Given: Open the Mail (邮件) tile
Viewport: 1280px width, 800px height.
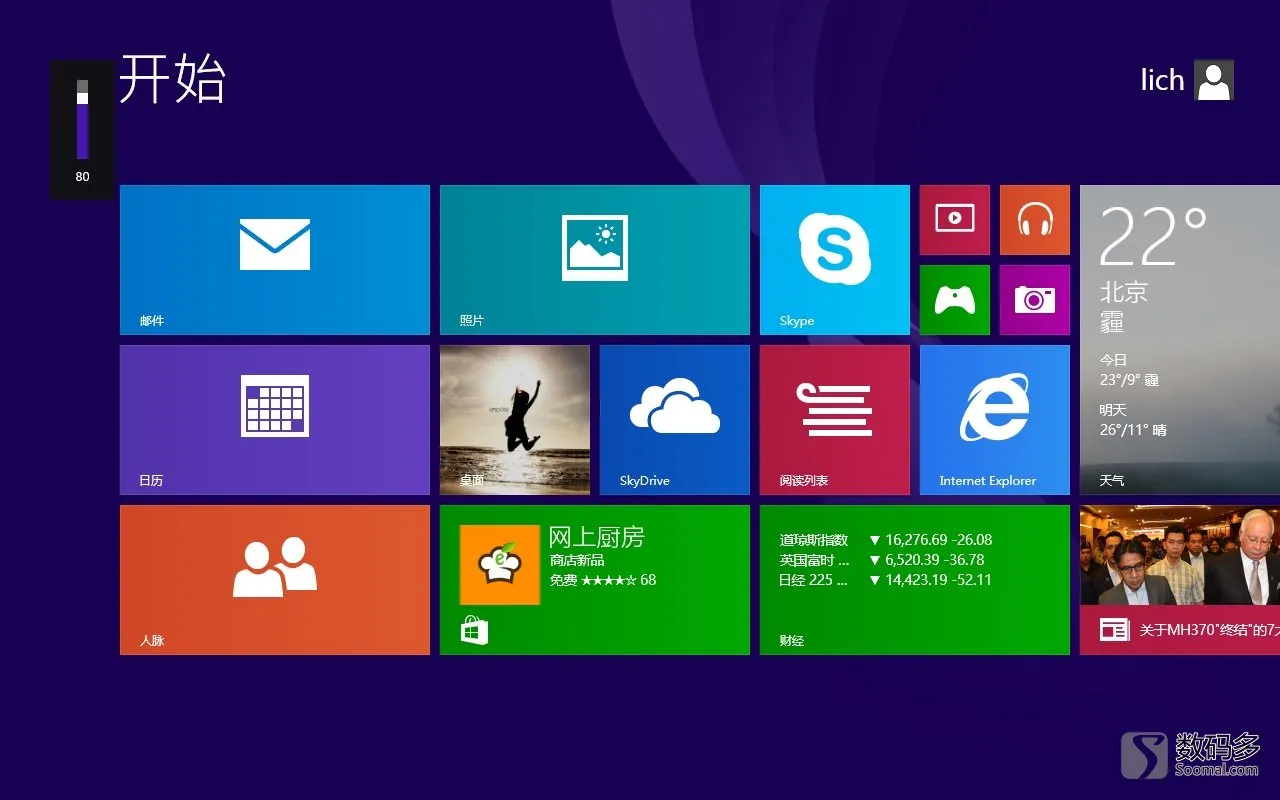Looking at the screenshot, I should pyautogui.click(x=275, y=260).
